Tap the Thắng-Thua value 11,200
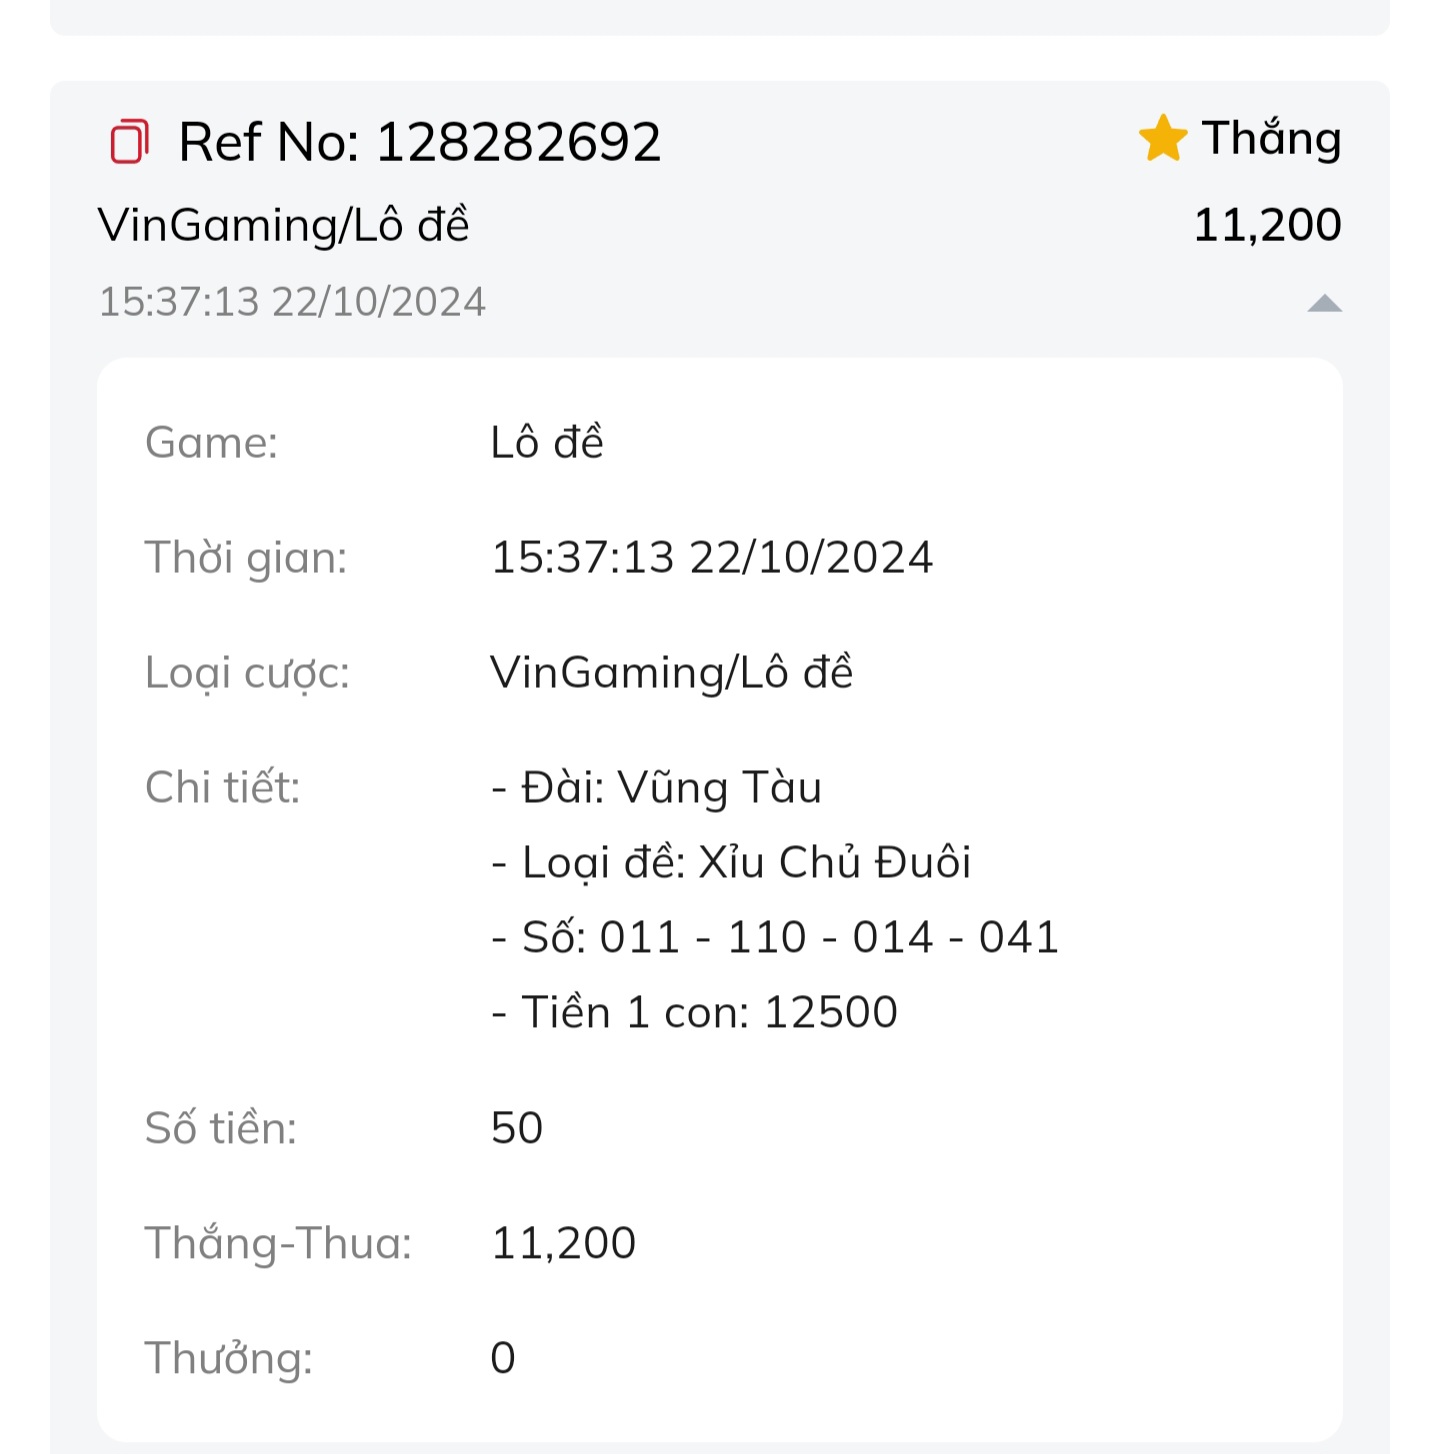This screenshot has width=1440, height=1454. pos(564,1243)
